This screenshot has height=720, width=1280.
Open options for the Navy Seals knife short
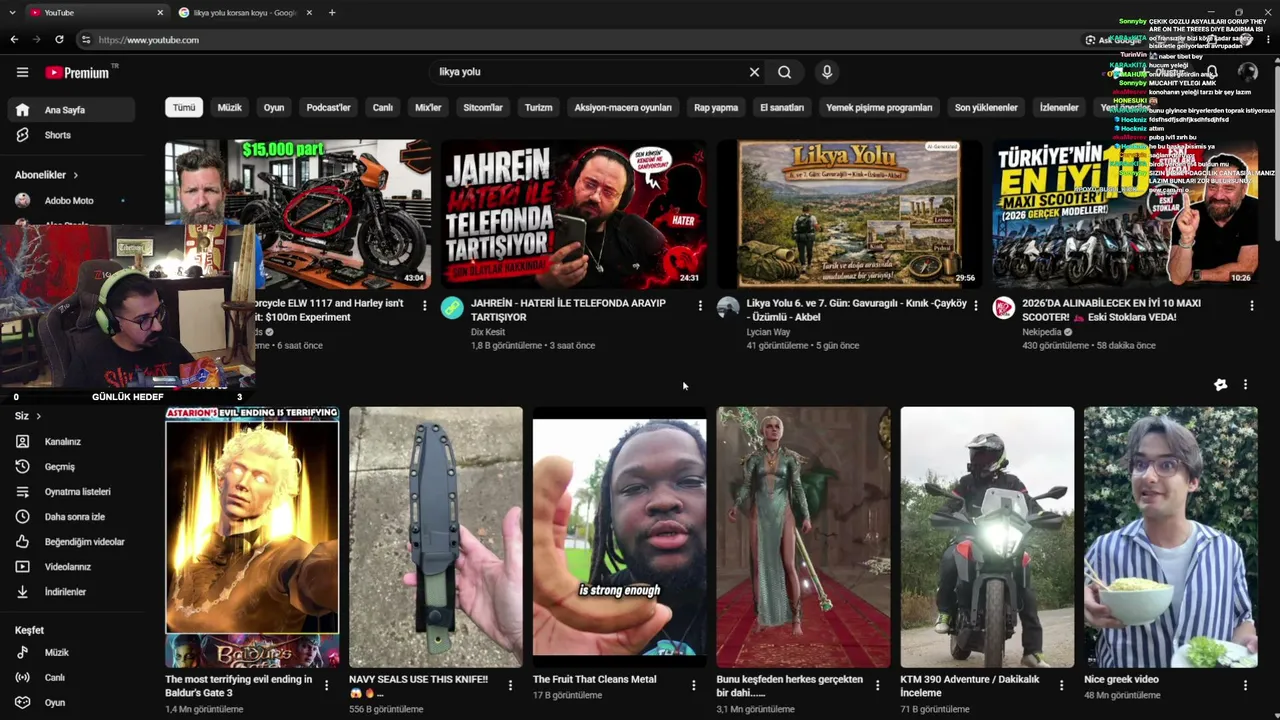[x=510, y=685]
